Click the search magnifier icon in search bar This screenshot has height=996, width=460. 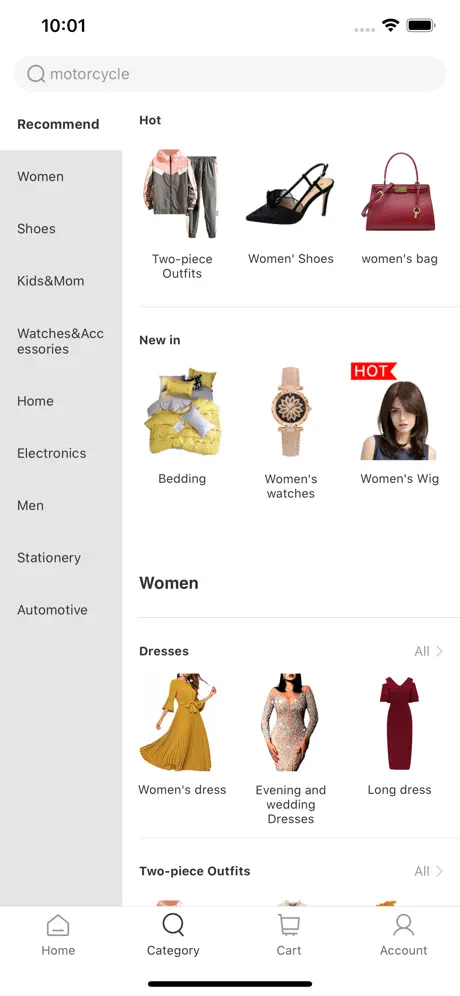(x=36, y=74)
